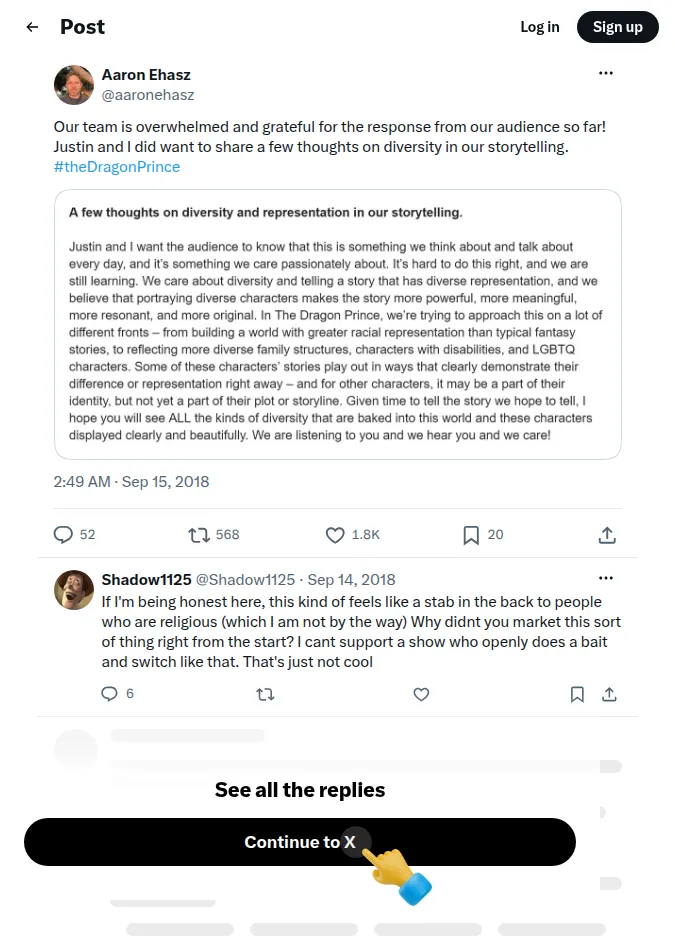
Task: Open Aaron Ehasz's profile picture
Action: [x=73, y=85]
